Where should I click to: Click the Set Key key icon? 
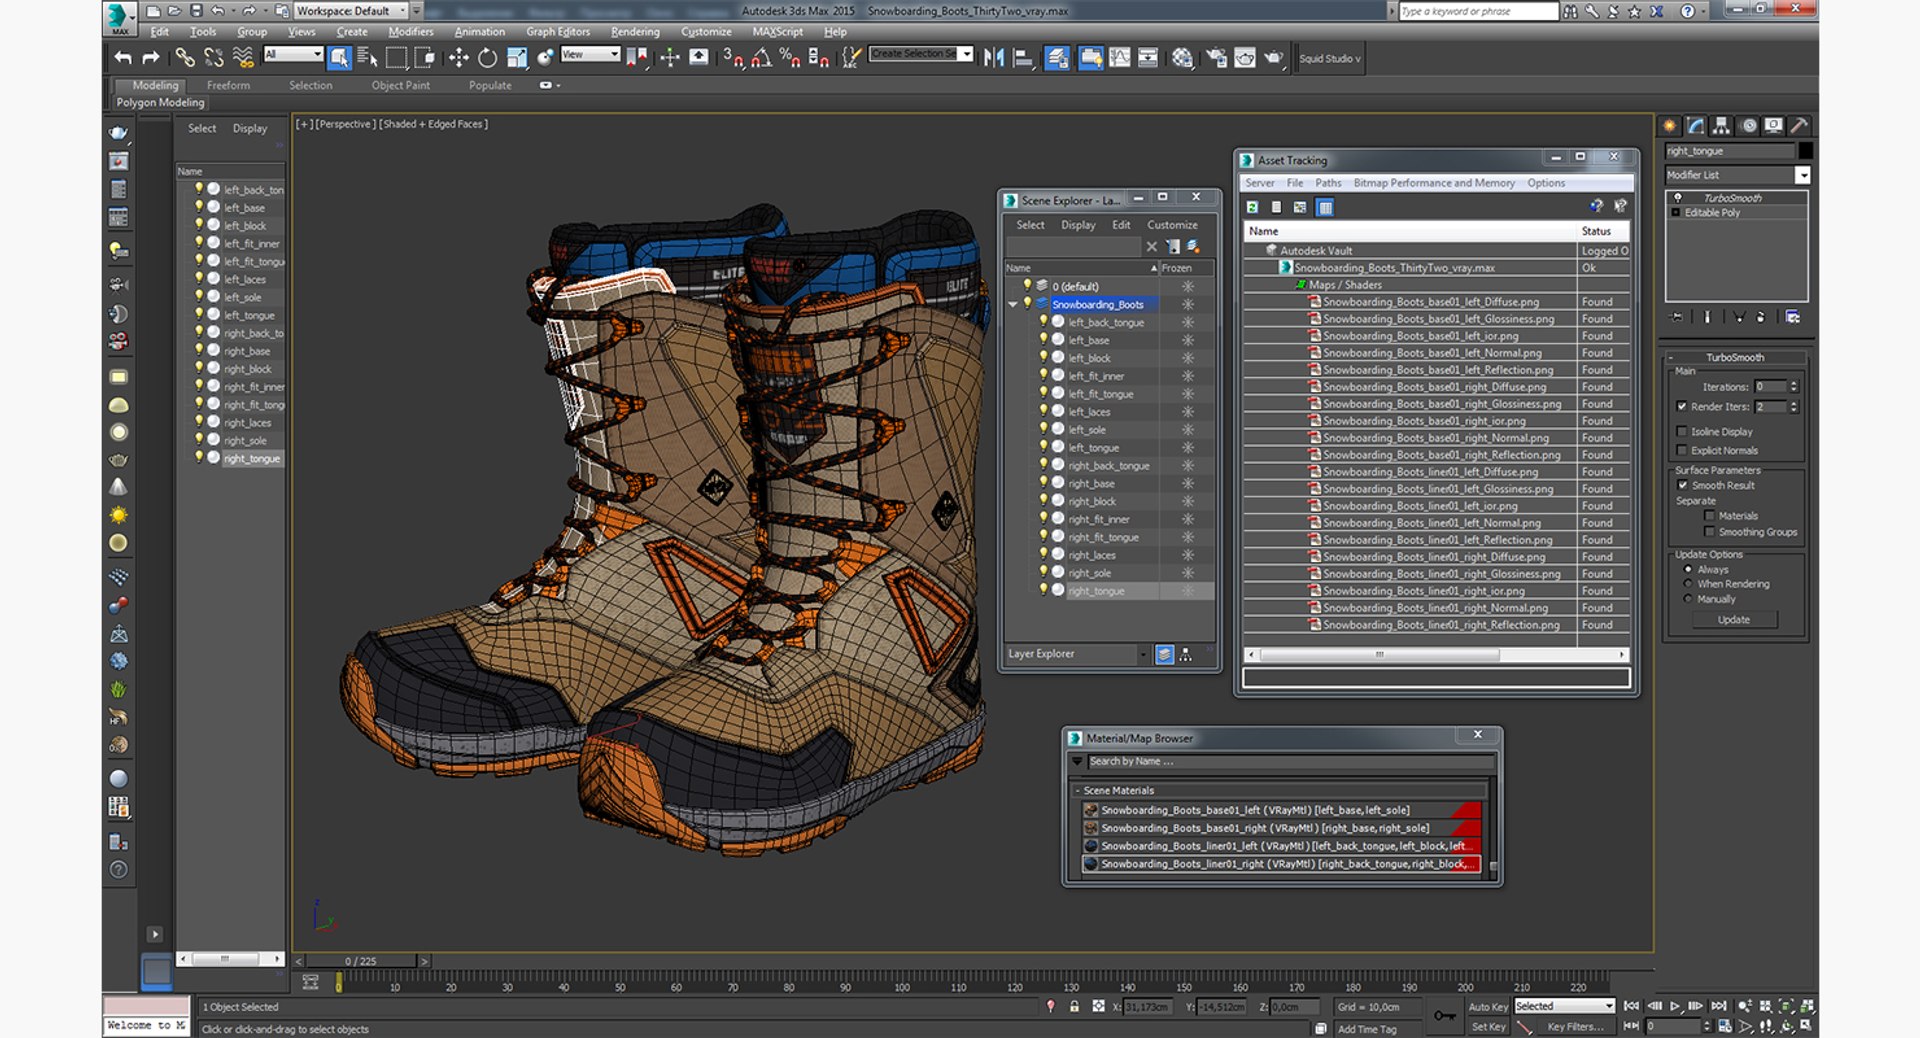(1444, 1016)
